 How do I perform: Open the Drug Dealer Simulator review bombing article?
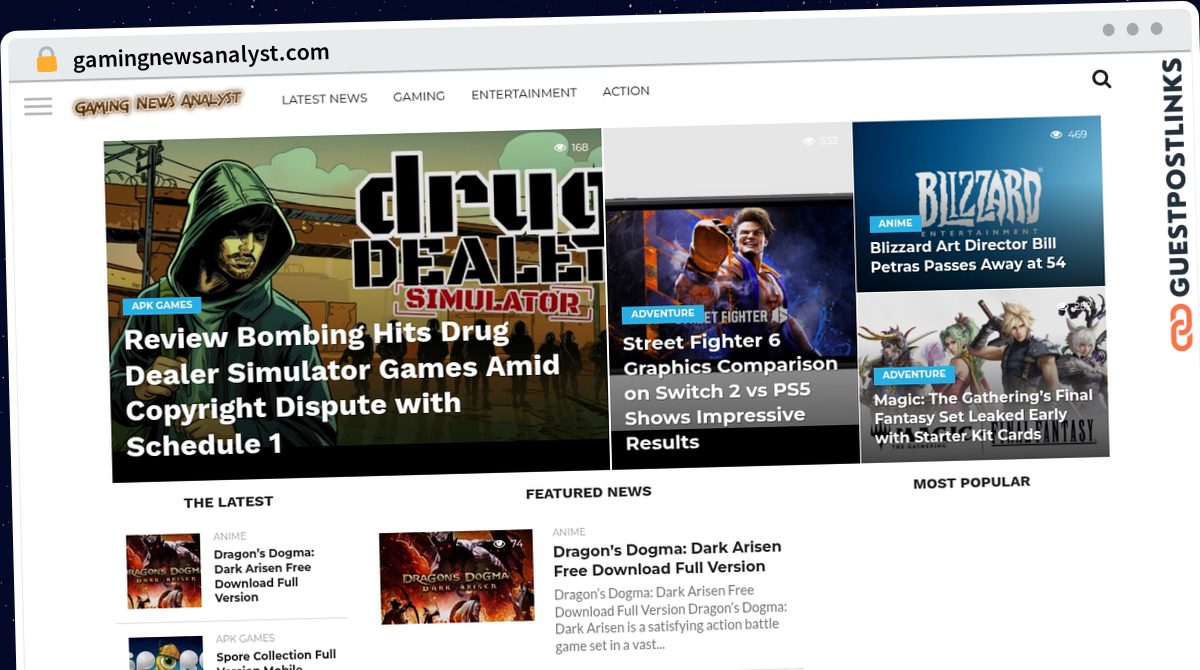point(342,390)
